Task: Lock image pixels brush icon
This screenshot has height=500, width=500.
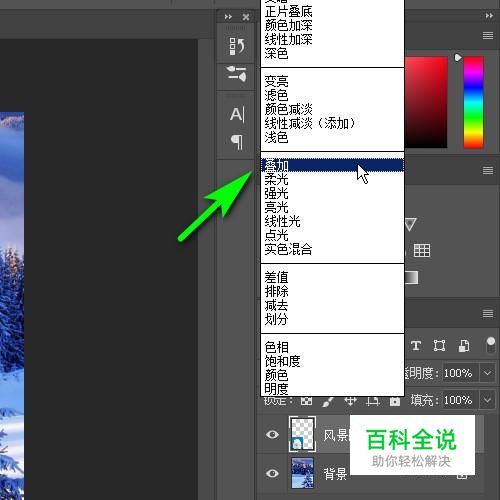Action: 328,401
